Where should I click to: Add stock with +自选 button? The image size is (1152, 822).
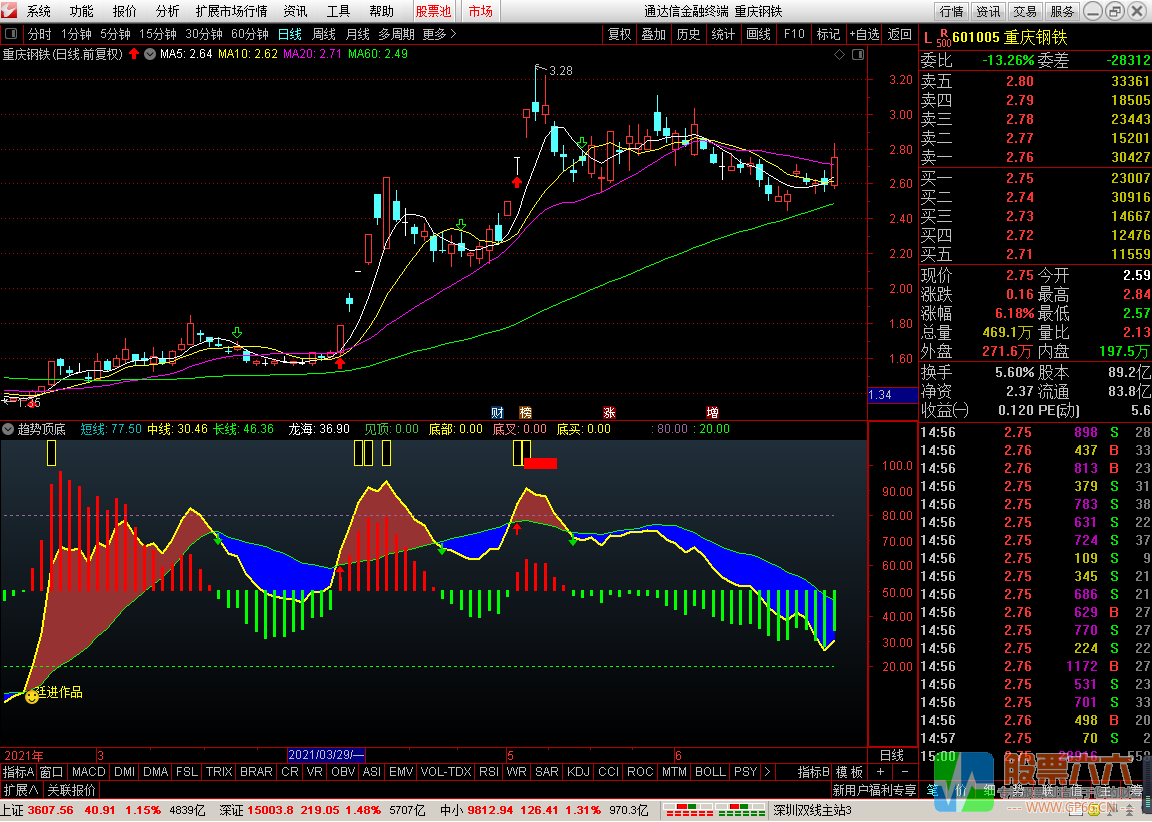point(864,34)
